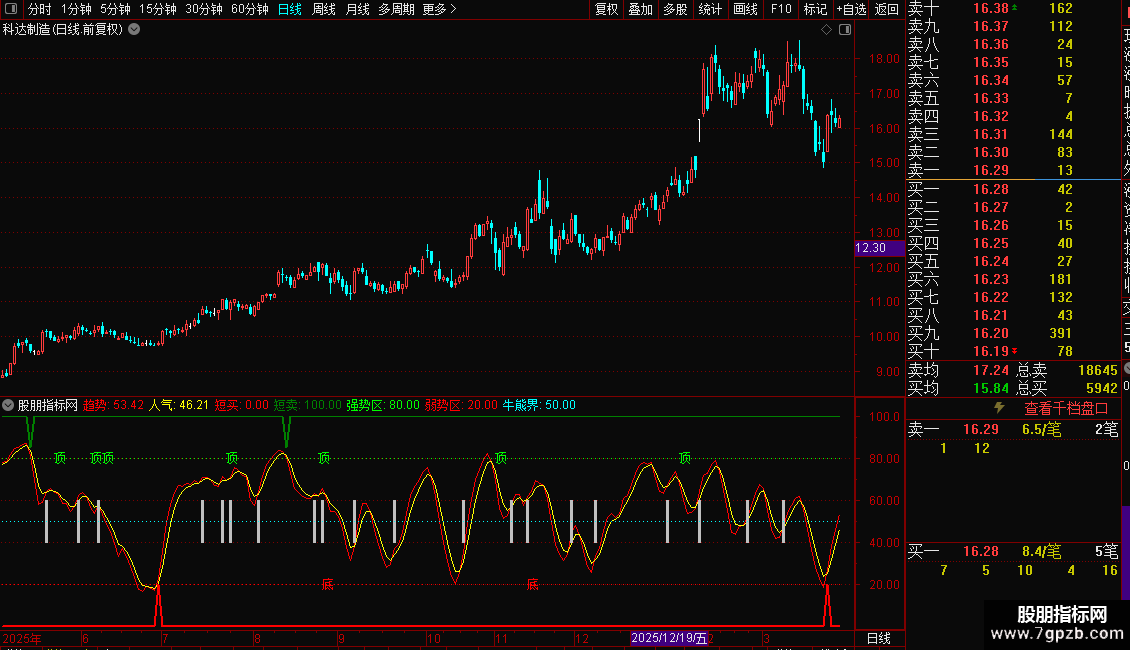Click the 查看千档盘口 link
This screenshot has width=1130, height=650.
coord(1066,409)
